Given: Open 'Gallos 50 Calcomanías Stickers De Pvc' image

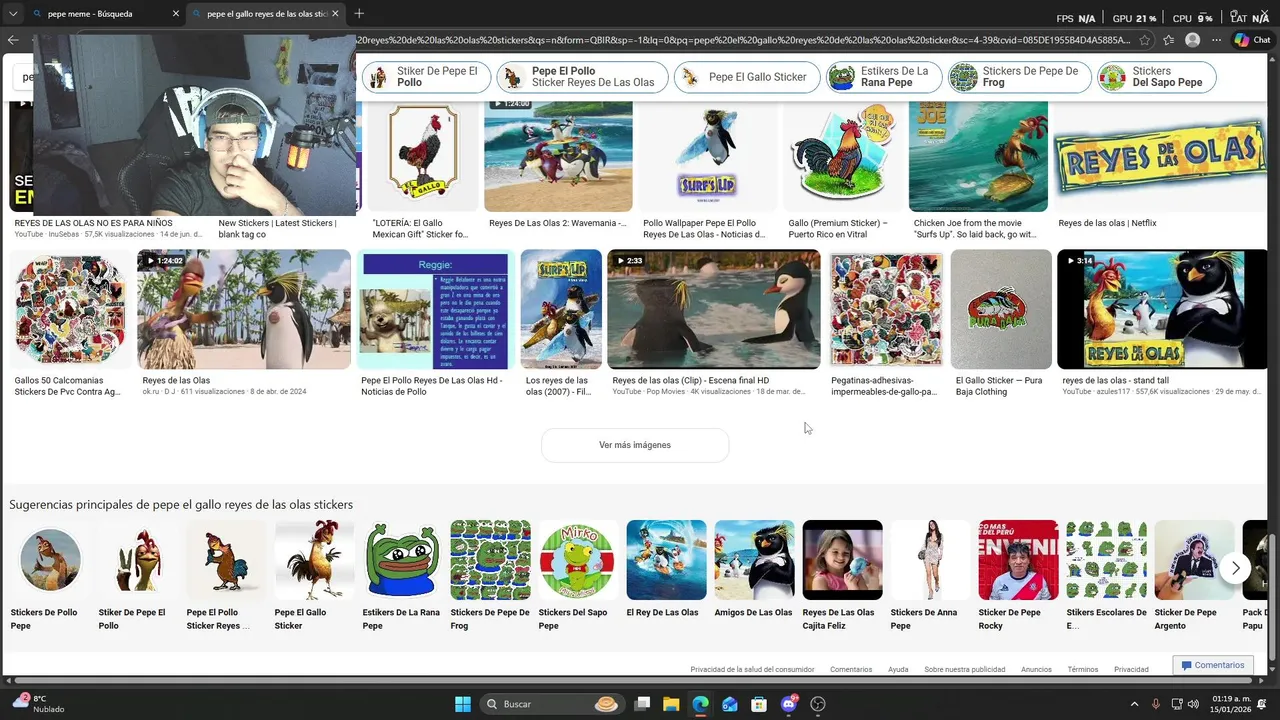Looking at the screenshot, I should point(70,310).
